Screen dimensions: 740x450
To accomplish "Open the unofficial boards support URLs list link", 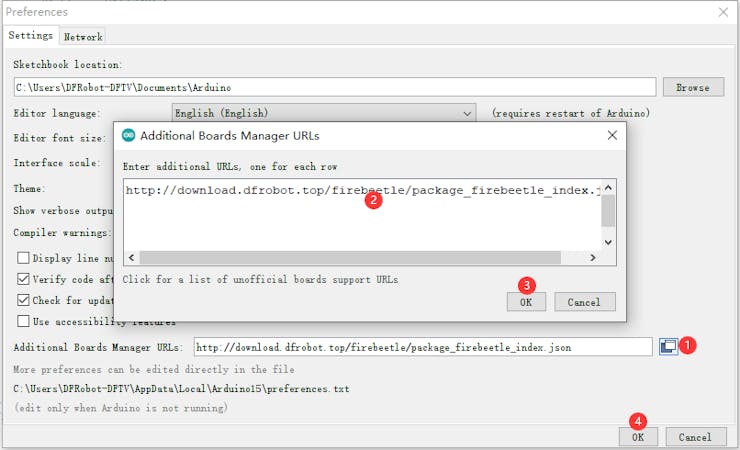I will click(260, 279).
